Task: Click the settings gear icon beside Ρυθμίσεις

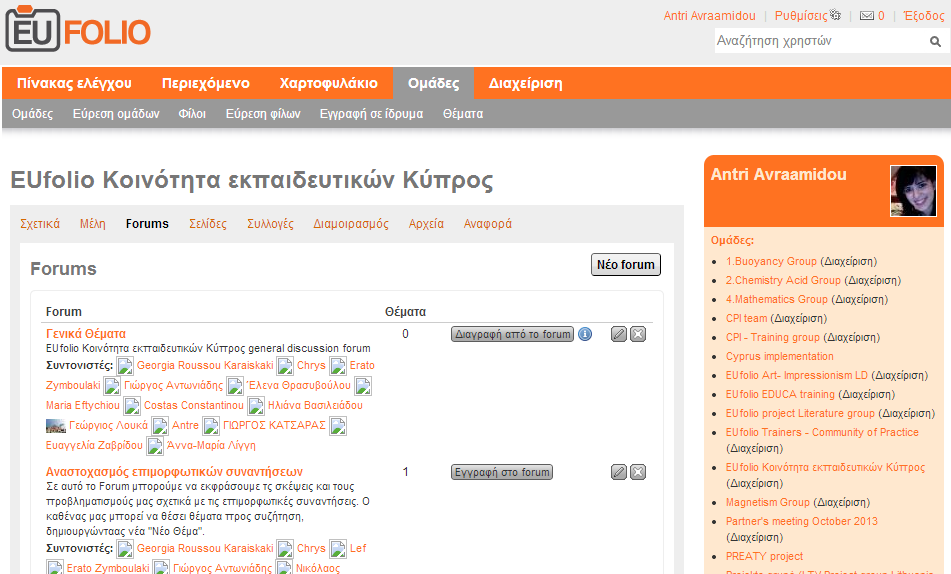Action: pyautogui.click(x=835, y=15)
